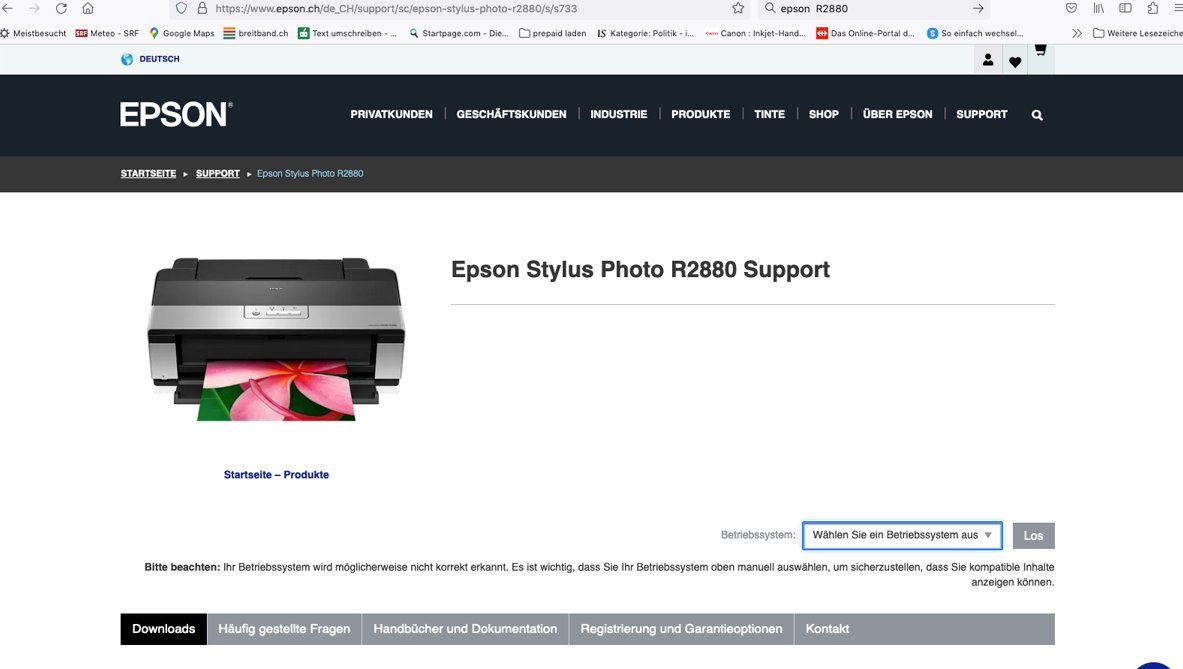
Task: Open the Startseite – Produkte link
Action: pos(276,474)
